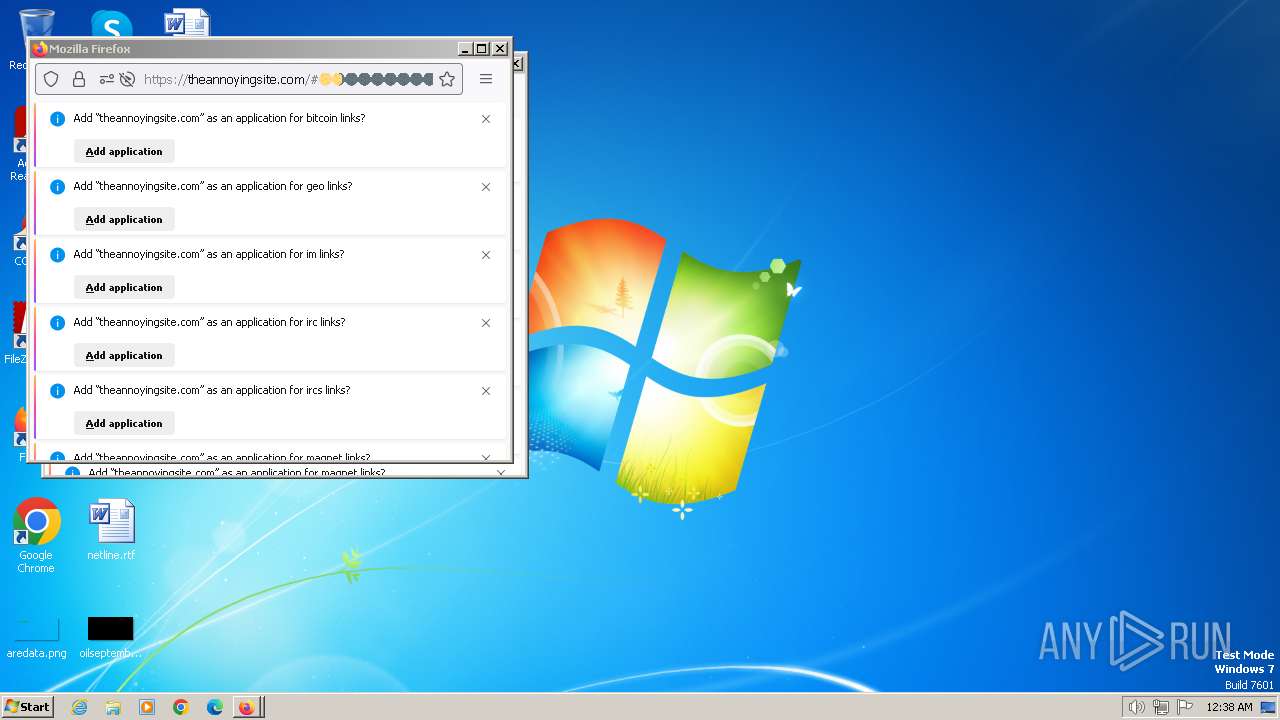
Task: Open the Action Center flag tray icon
Action: (1185, 707)
